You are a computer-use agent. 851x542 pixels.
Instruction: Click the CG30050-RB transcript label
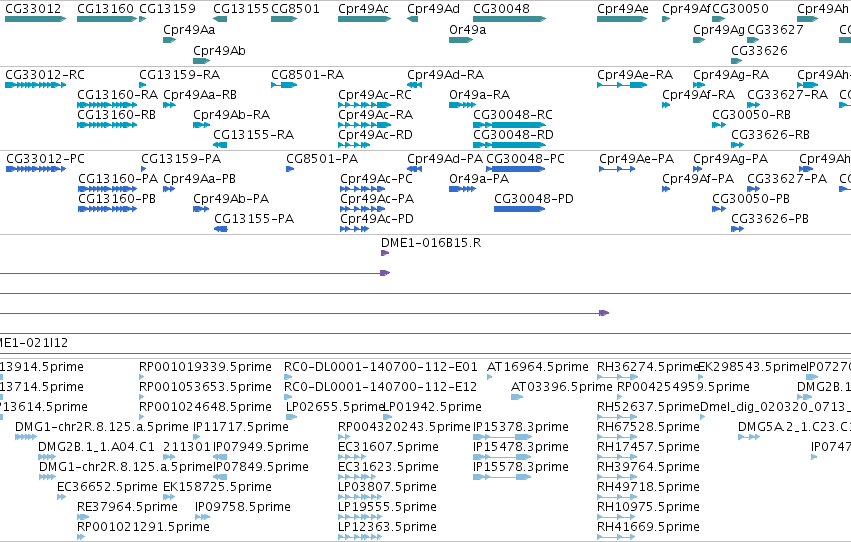(751, 115)
